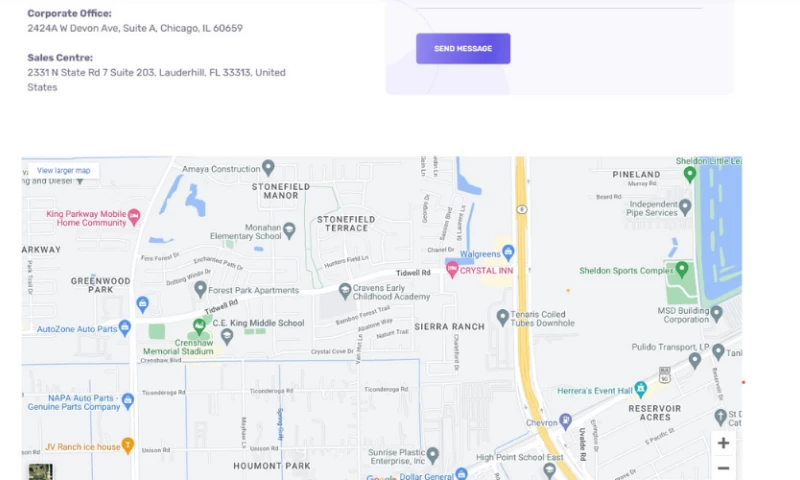
Task: Click the Independent Pipe Services marker
Action: (x=685, y=207)
